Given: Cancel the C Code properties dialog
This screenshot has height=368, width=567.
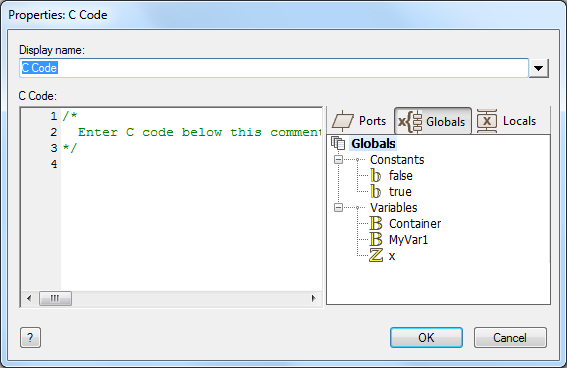Looking at the screenshot, I should click(510, 338).
